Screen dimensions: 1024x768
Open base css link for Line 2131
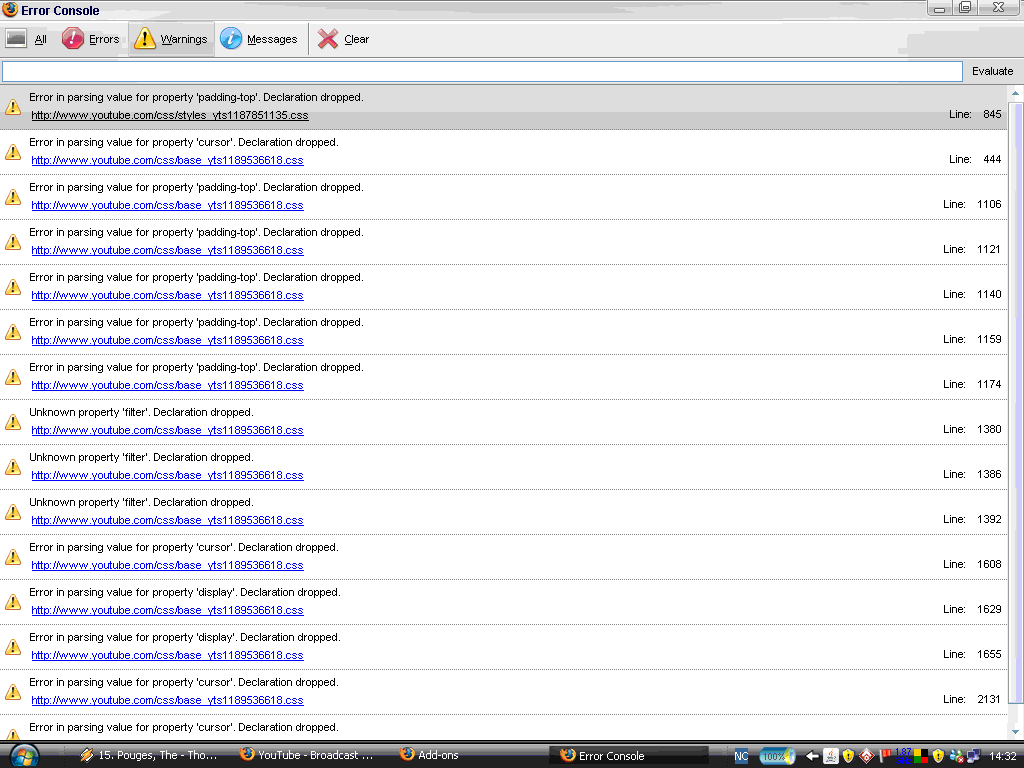pos(167,700)
